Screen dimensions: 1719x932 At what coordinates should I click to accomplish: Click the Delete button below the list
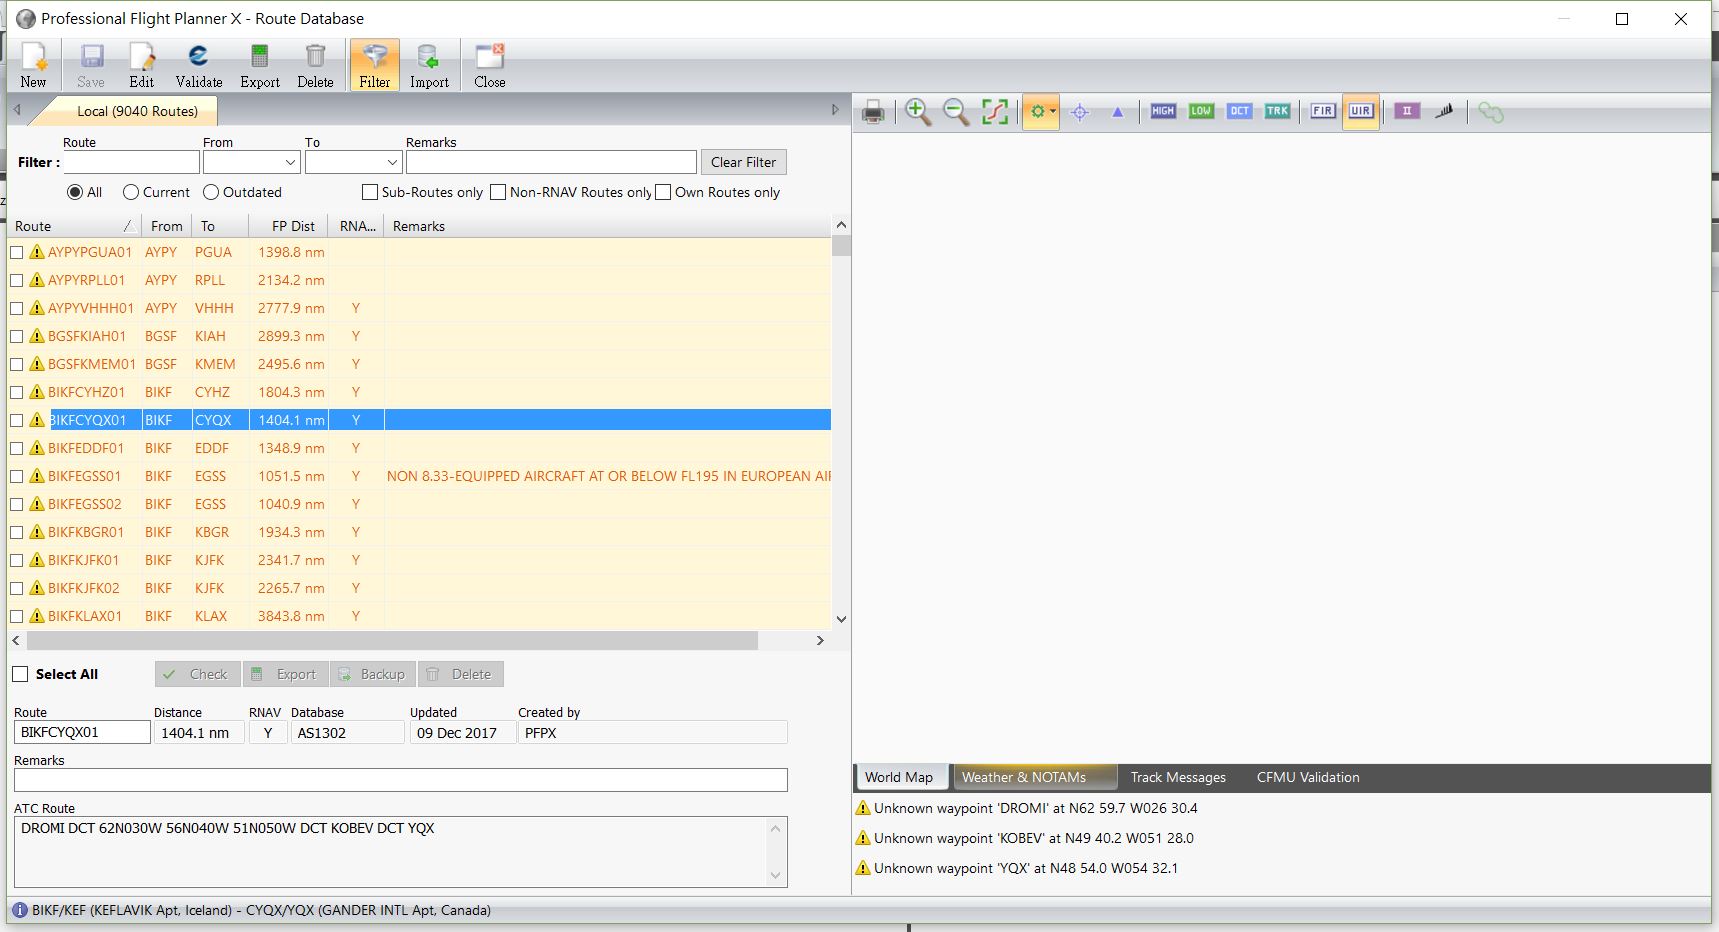[x=461, y=674]
